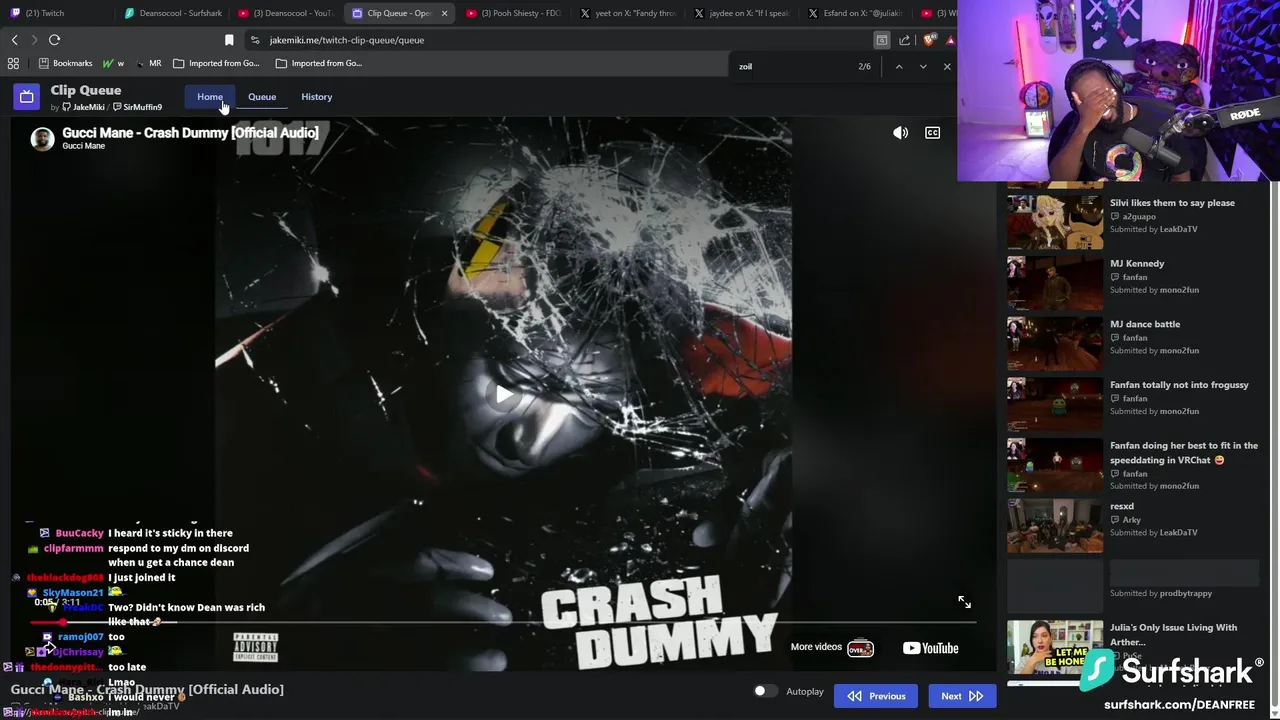Click Gucci Mane channel avatar
This screenshot has height=720, width=1280.
pyautogui.click(x=42, y=139)
